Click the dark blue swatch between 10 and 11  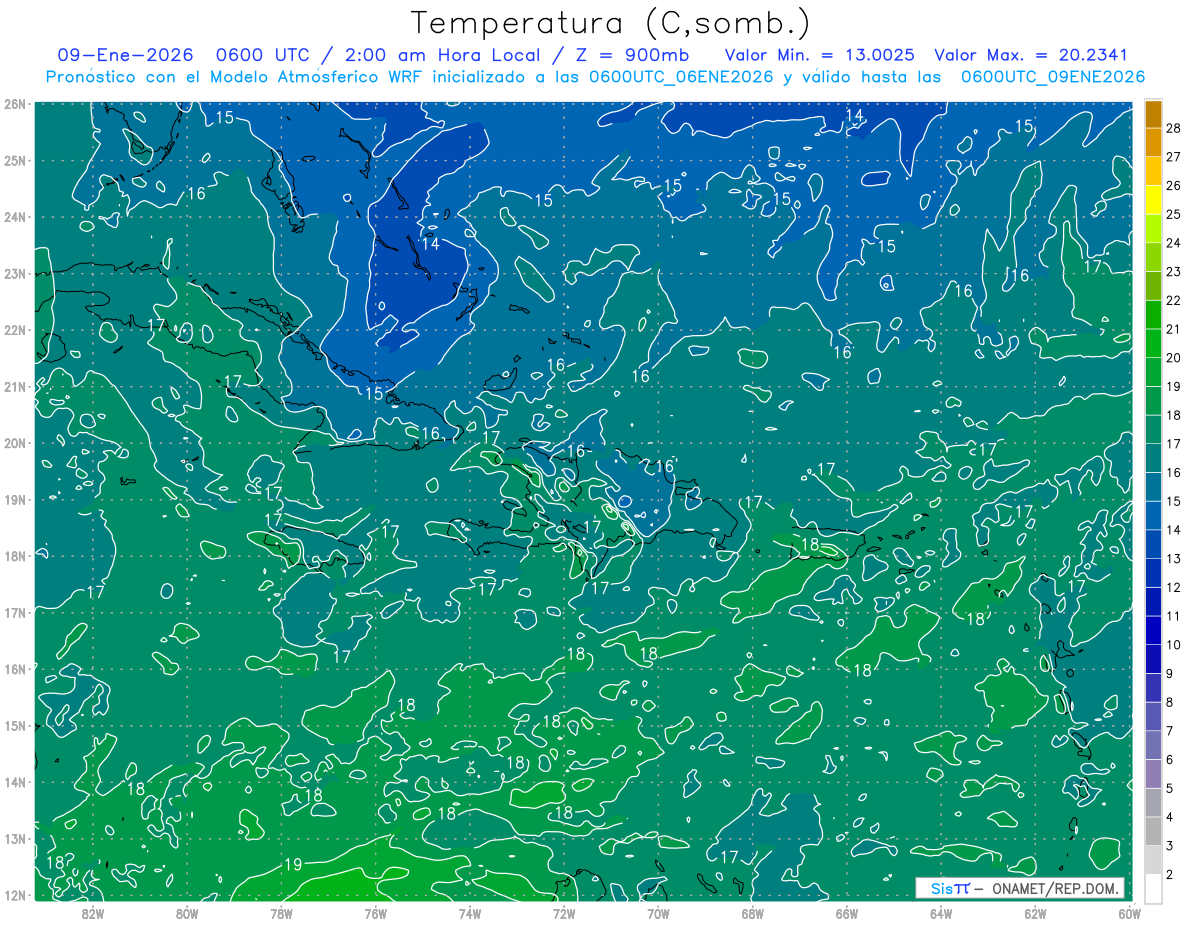1154,630
